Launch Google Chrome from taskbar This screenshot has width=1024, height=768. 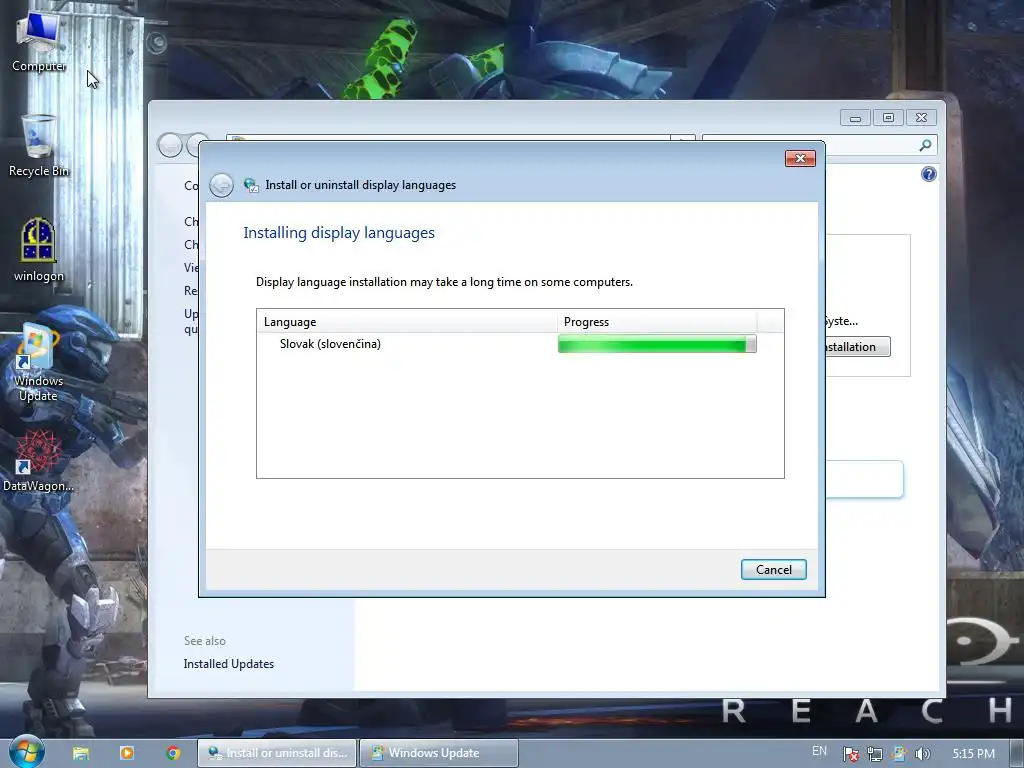point(173,753)
